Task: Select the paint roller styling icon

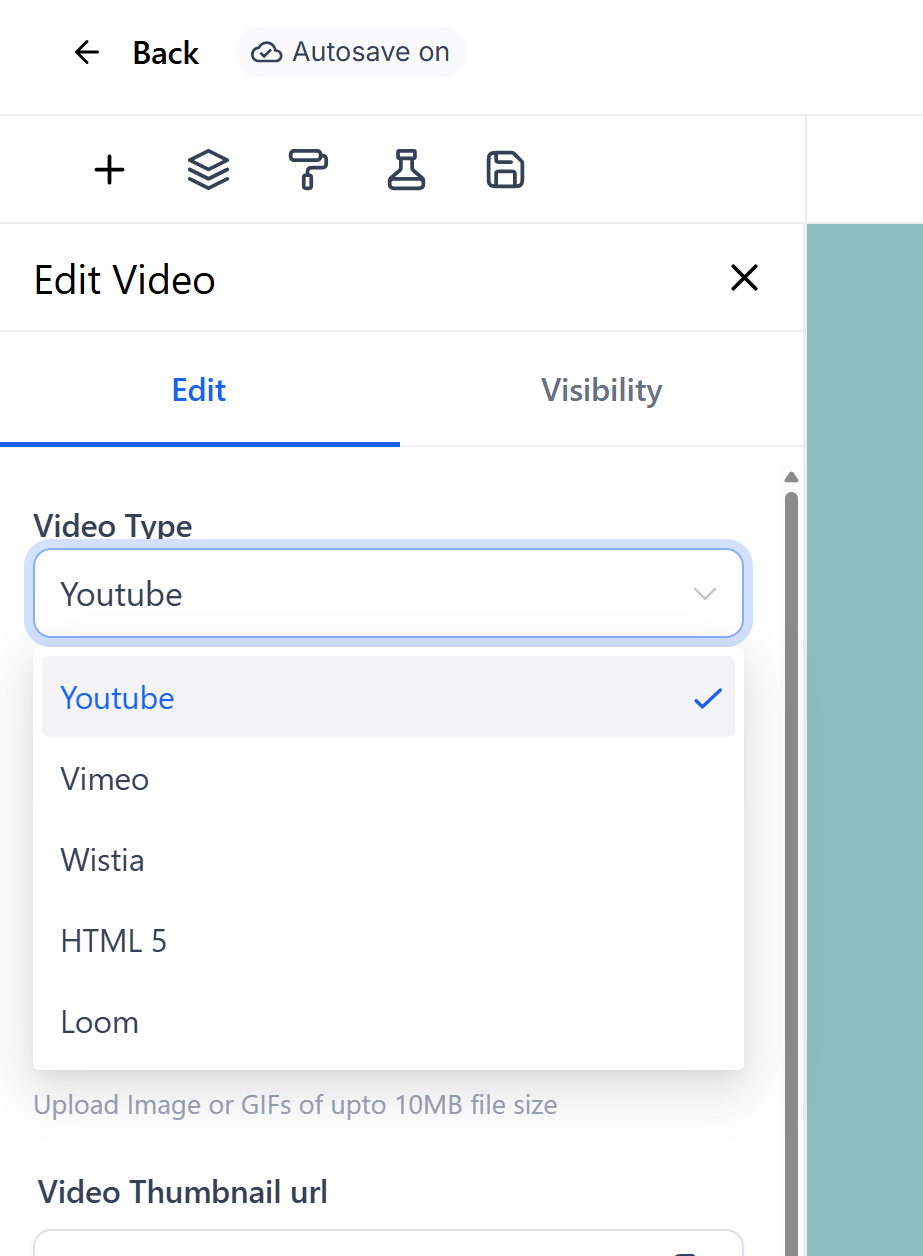Action: (307, 169)
